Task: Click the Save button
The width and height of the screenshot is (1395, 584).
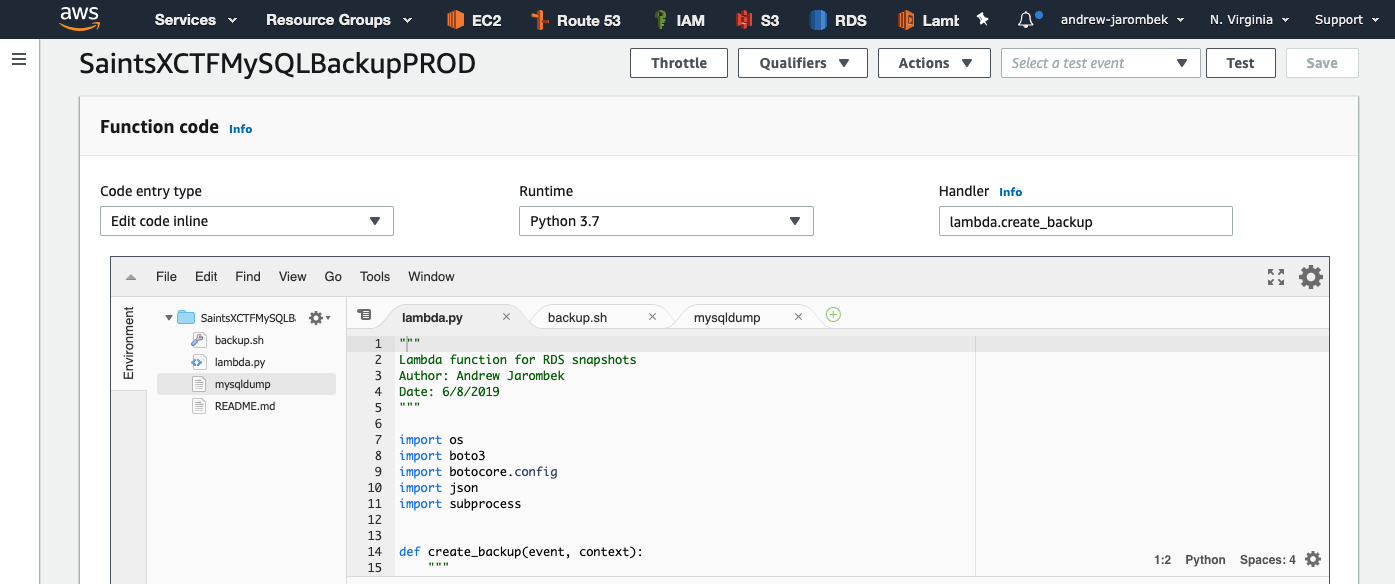Action: coord(1322,63)
